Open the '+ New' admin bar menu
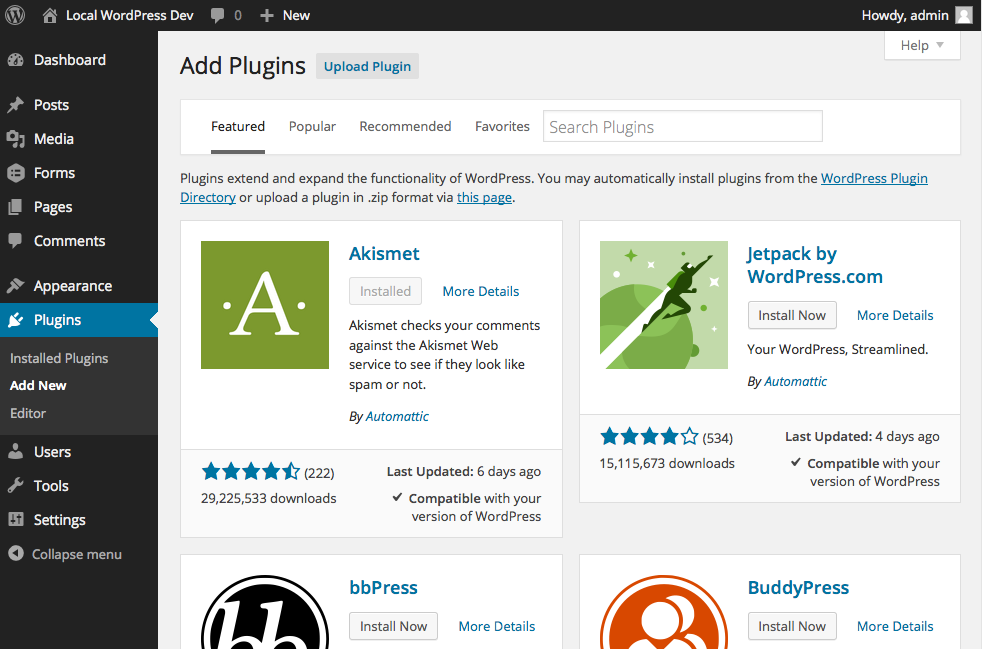 click(x=284, y=15)
